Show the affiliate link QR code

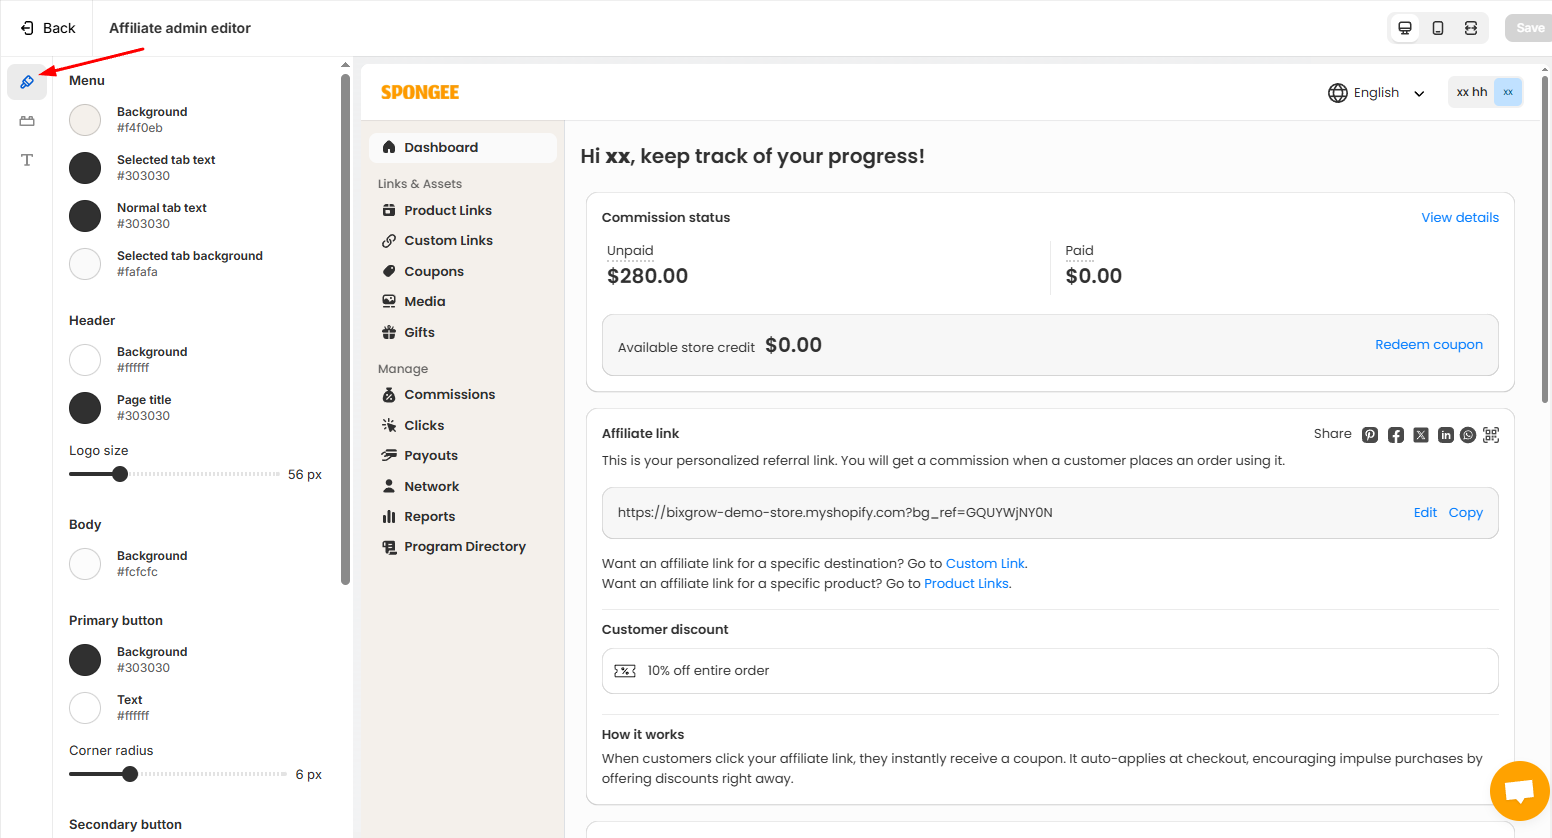1491,435
